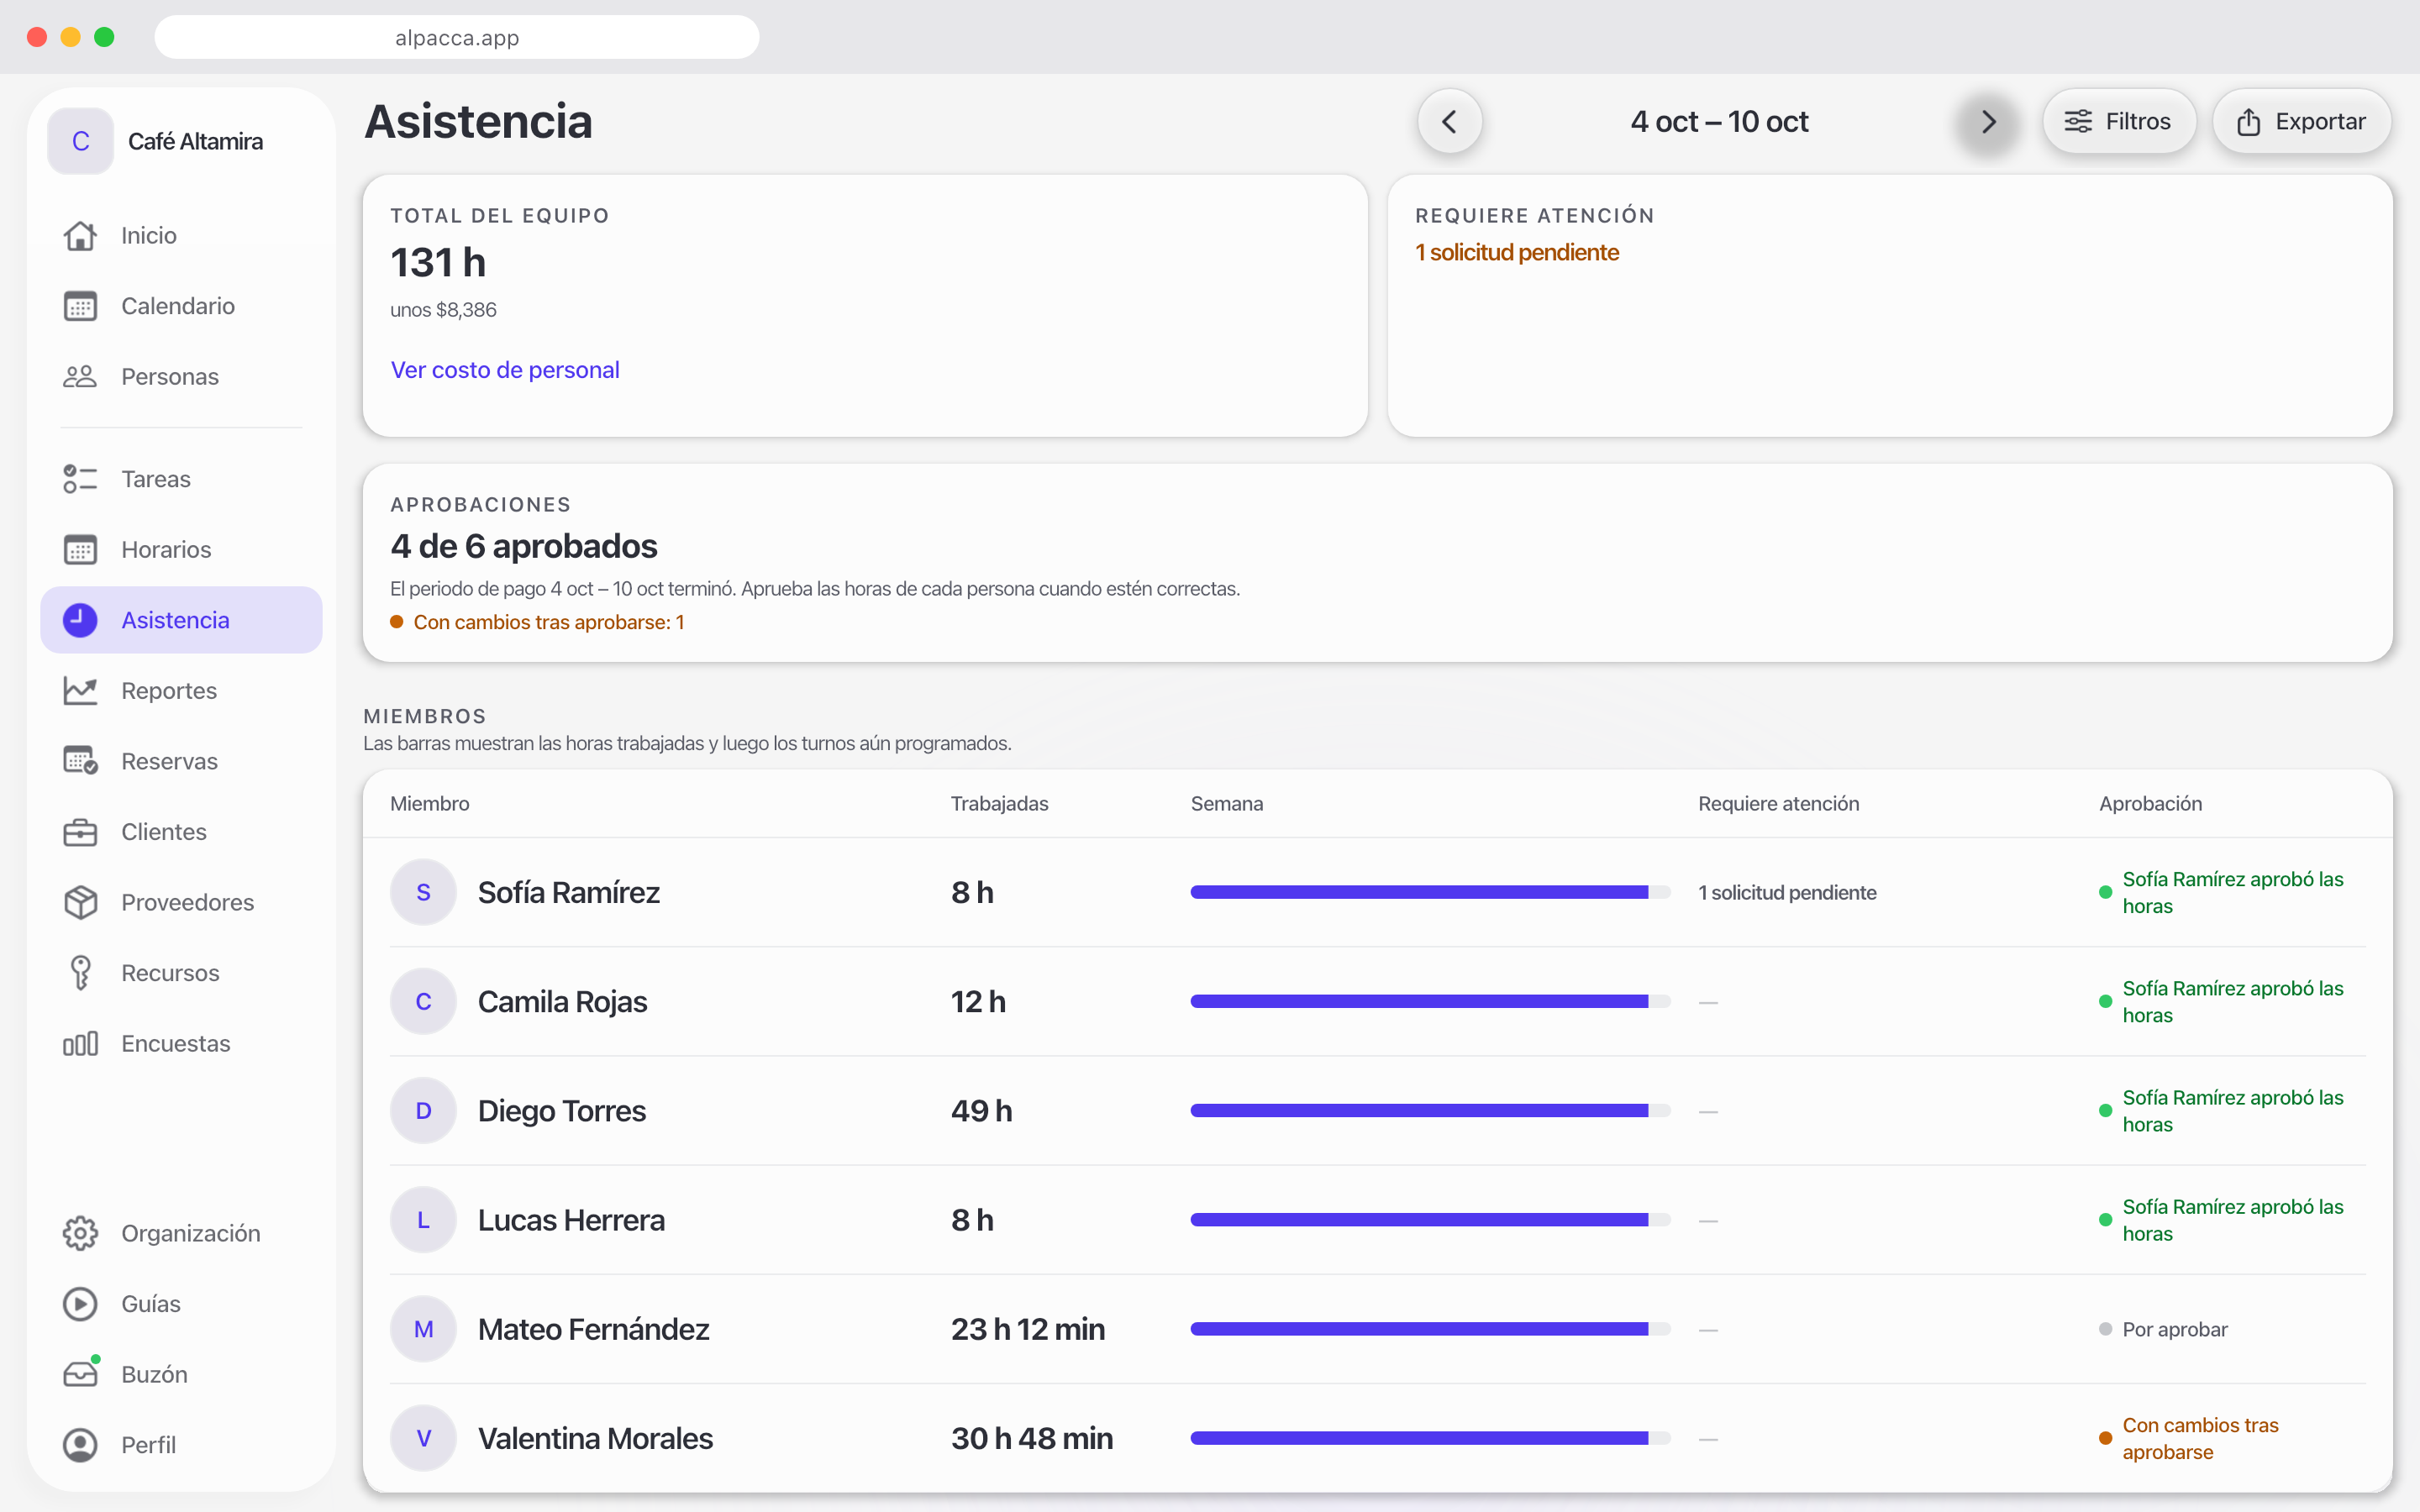The height and width of the screenshot is (1512, 2420).
Task: Click the Organización gear icon
Action: click(x=80, y=1233)
